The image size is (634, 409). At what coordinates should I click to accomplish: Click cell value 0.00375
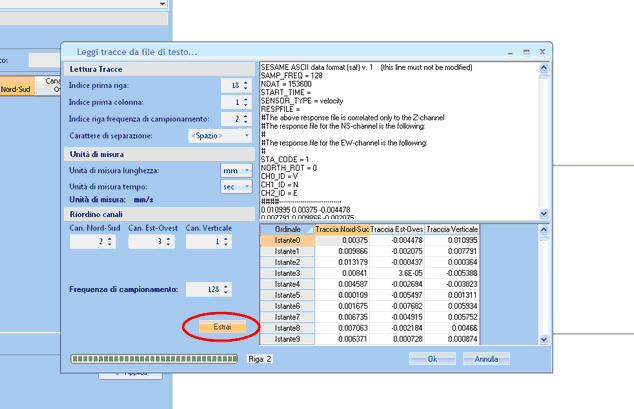click(x=342, y=240)
